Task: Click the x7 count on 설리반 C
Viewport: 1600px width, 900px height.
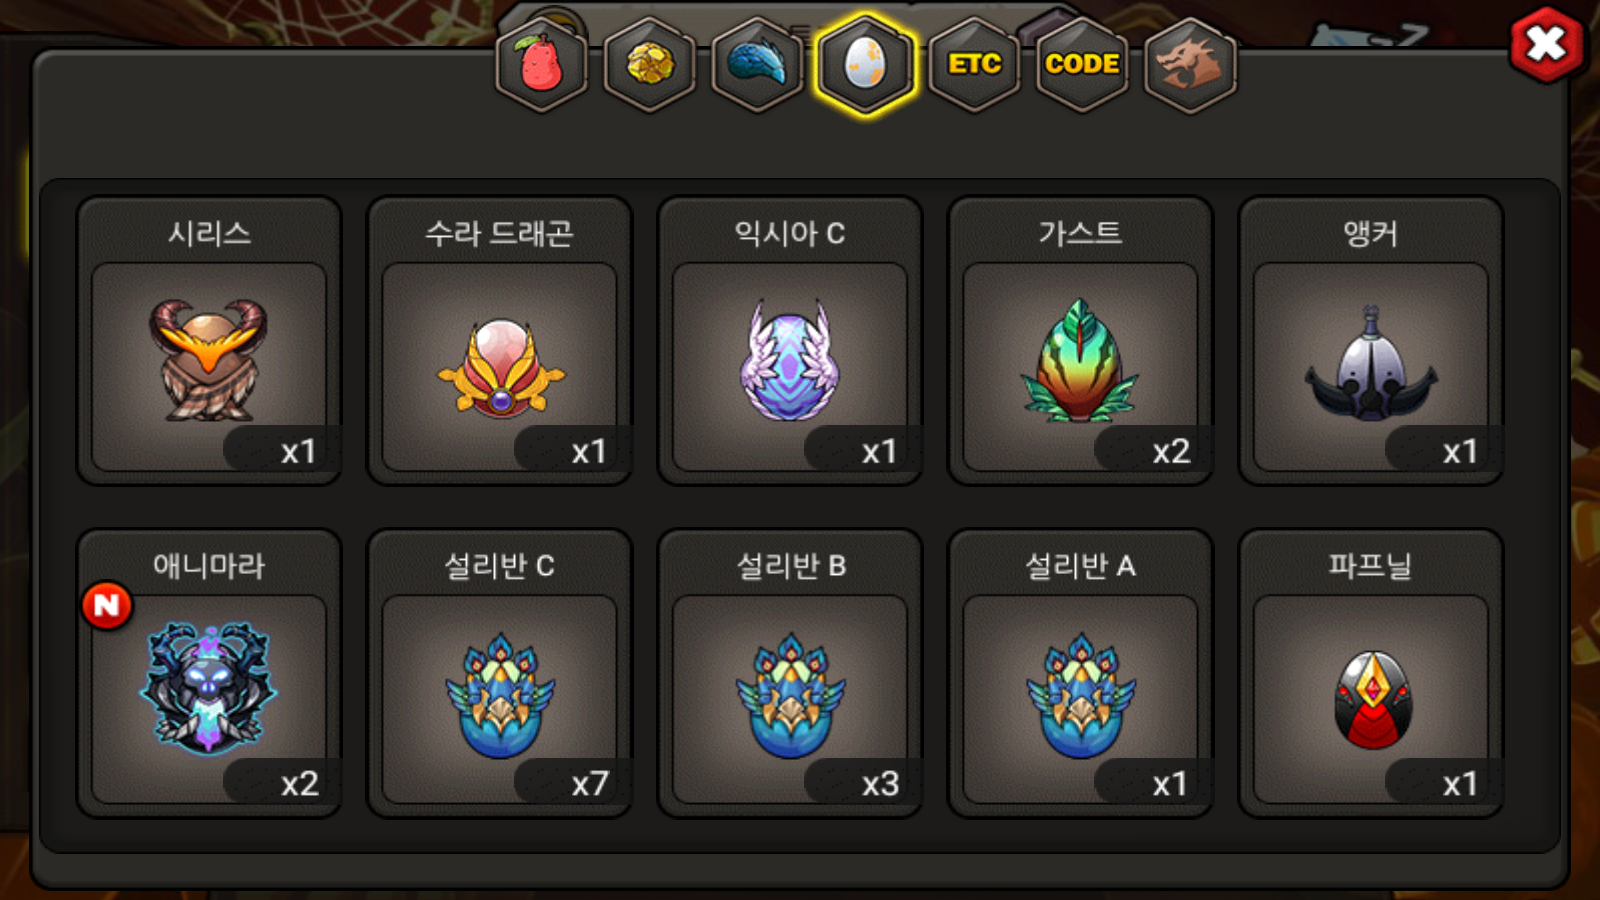Action: point(589,783)
